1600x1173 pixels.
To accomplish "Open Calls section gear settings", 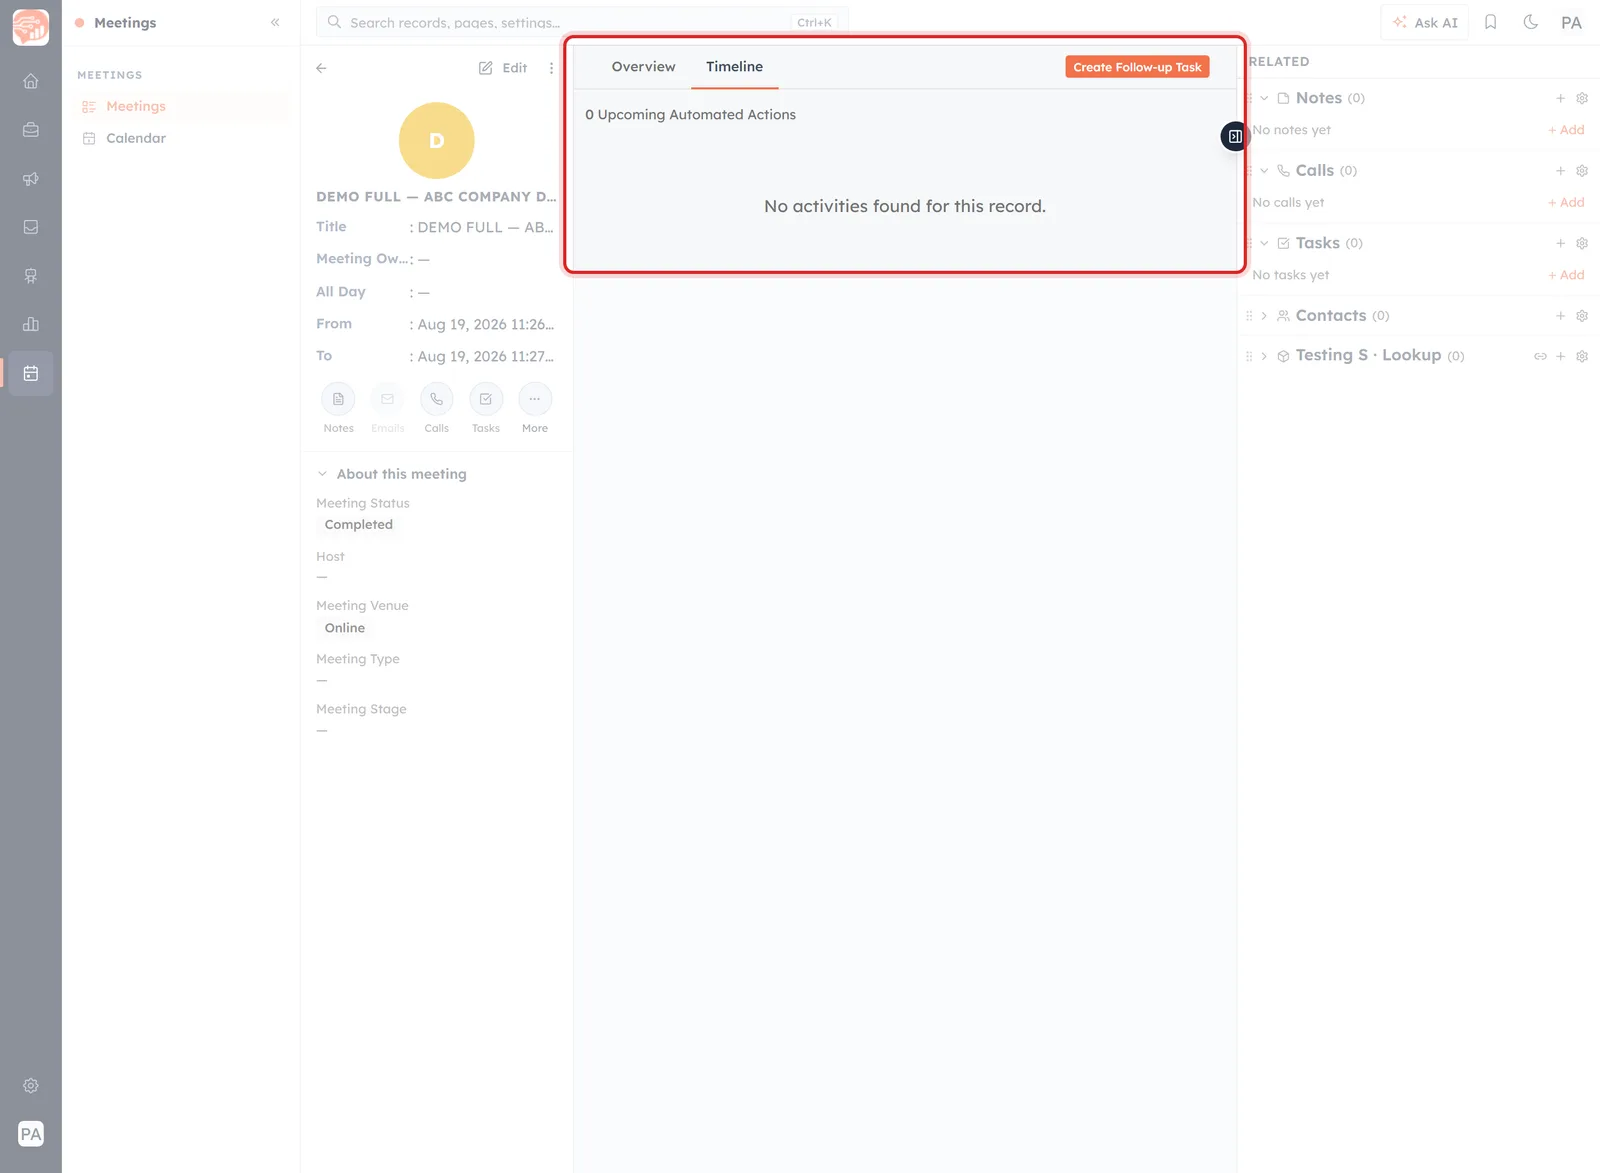I will coord(1582,171).
